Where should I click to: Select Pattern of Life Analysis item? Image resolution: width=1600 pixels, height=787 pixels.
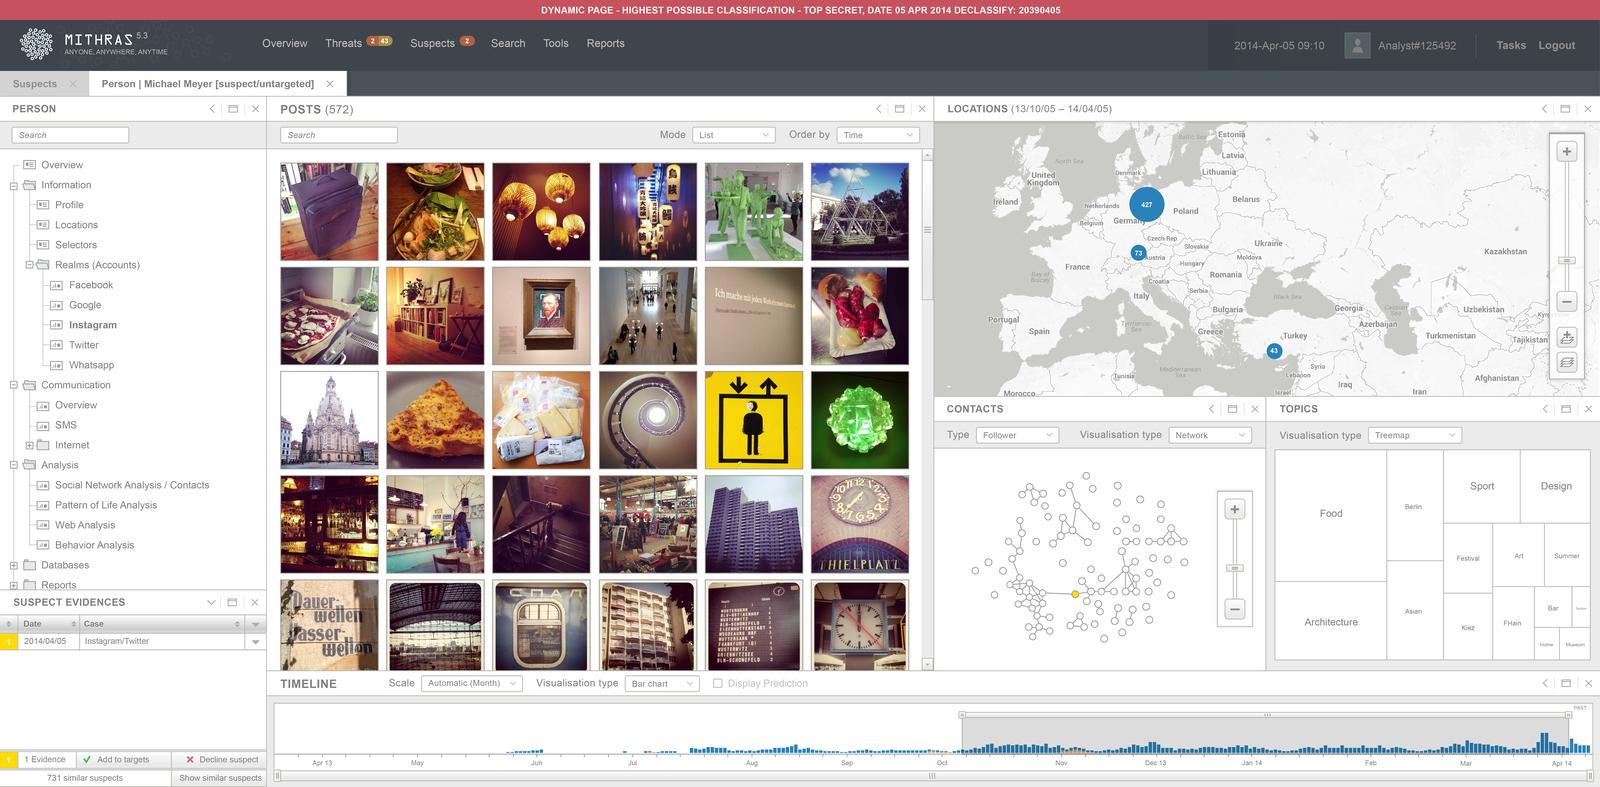point(106,505)
